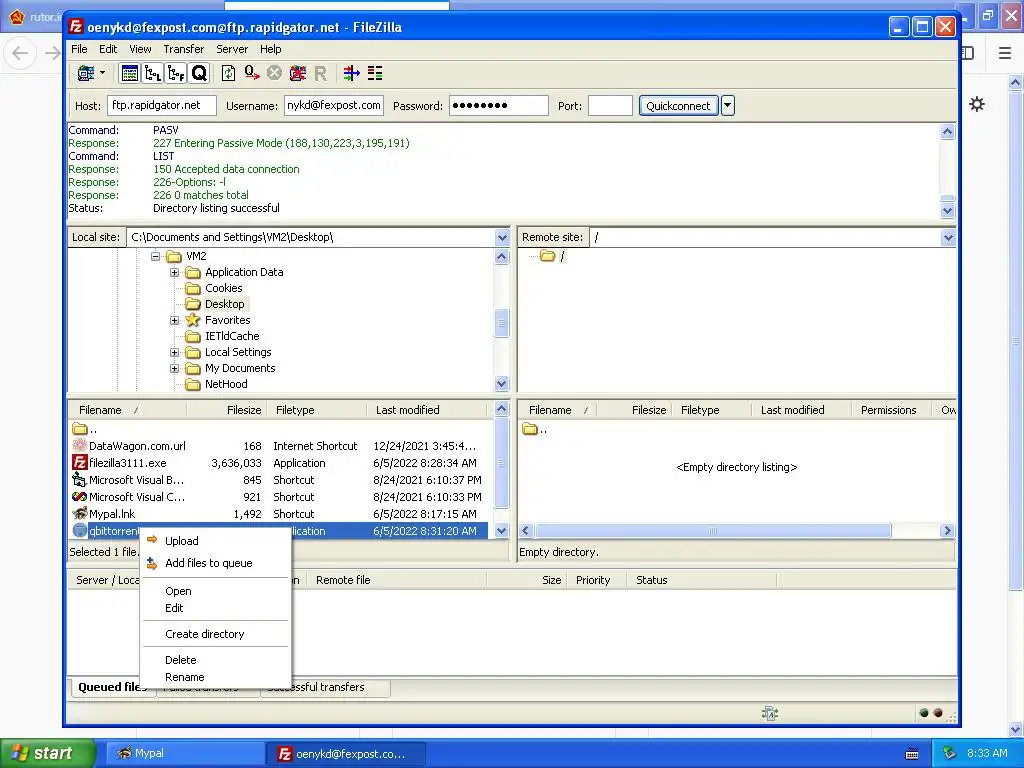Viewport: 1024px width, 768px height.
Task: Collapse the VM2 tree node
Action: pyautogui.click(x=155, y=256)
